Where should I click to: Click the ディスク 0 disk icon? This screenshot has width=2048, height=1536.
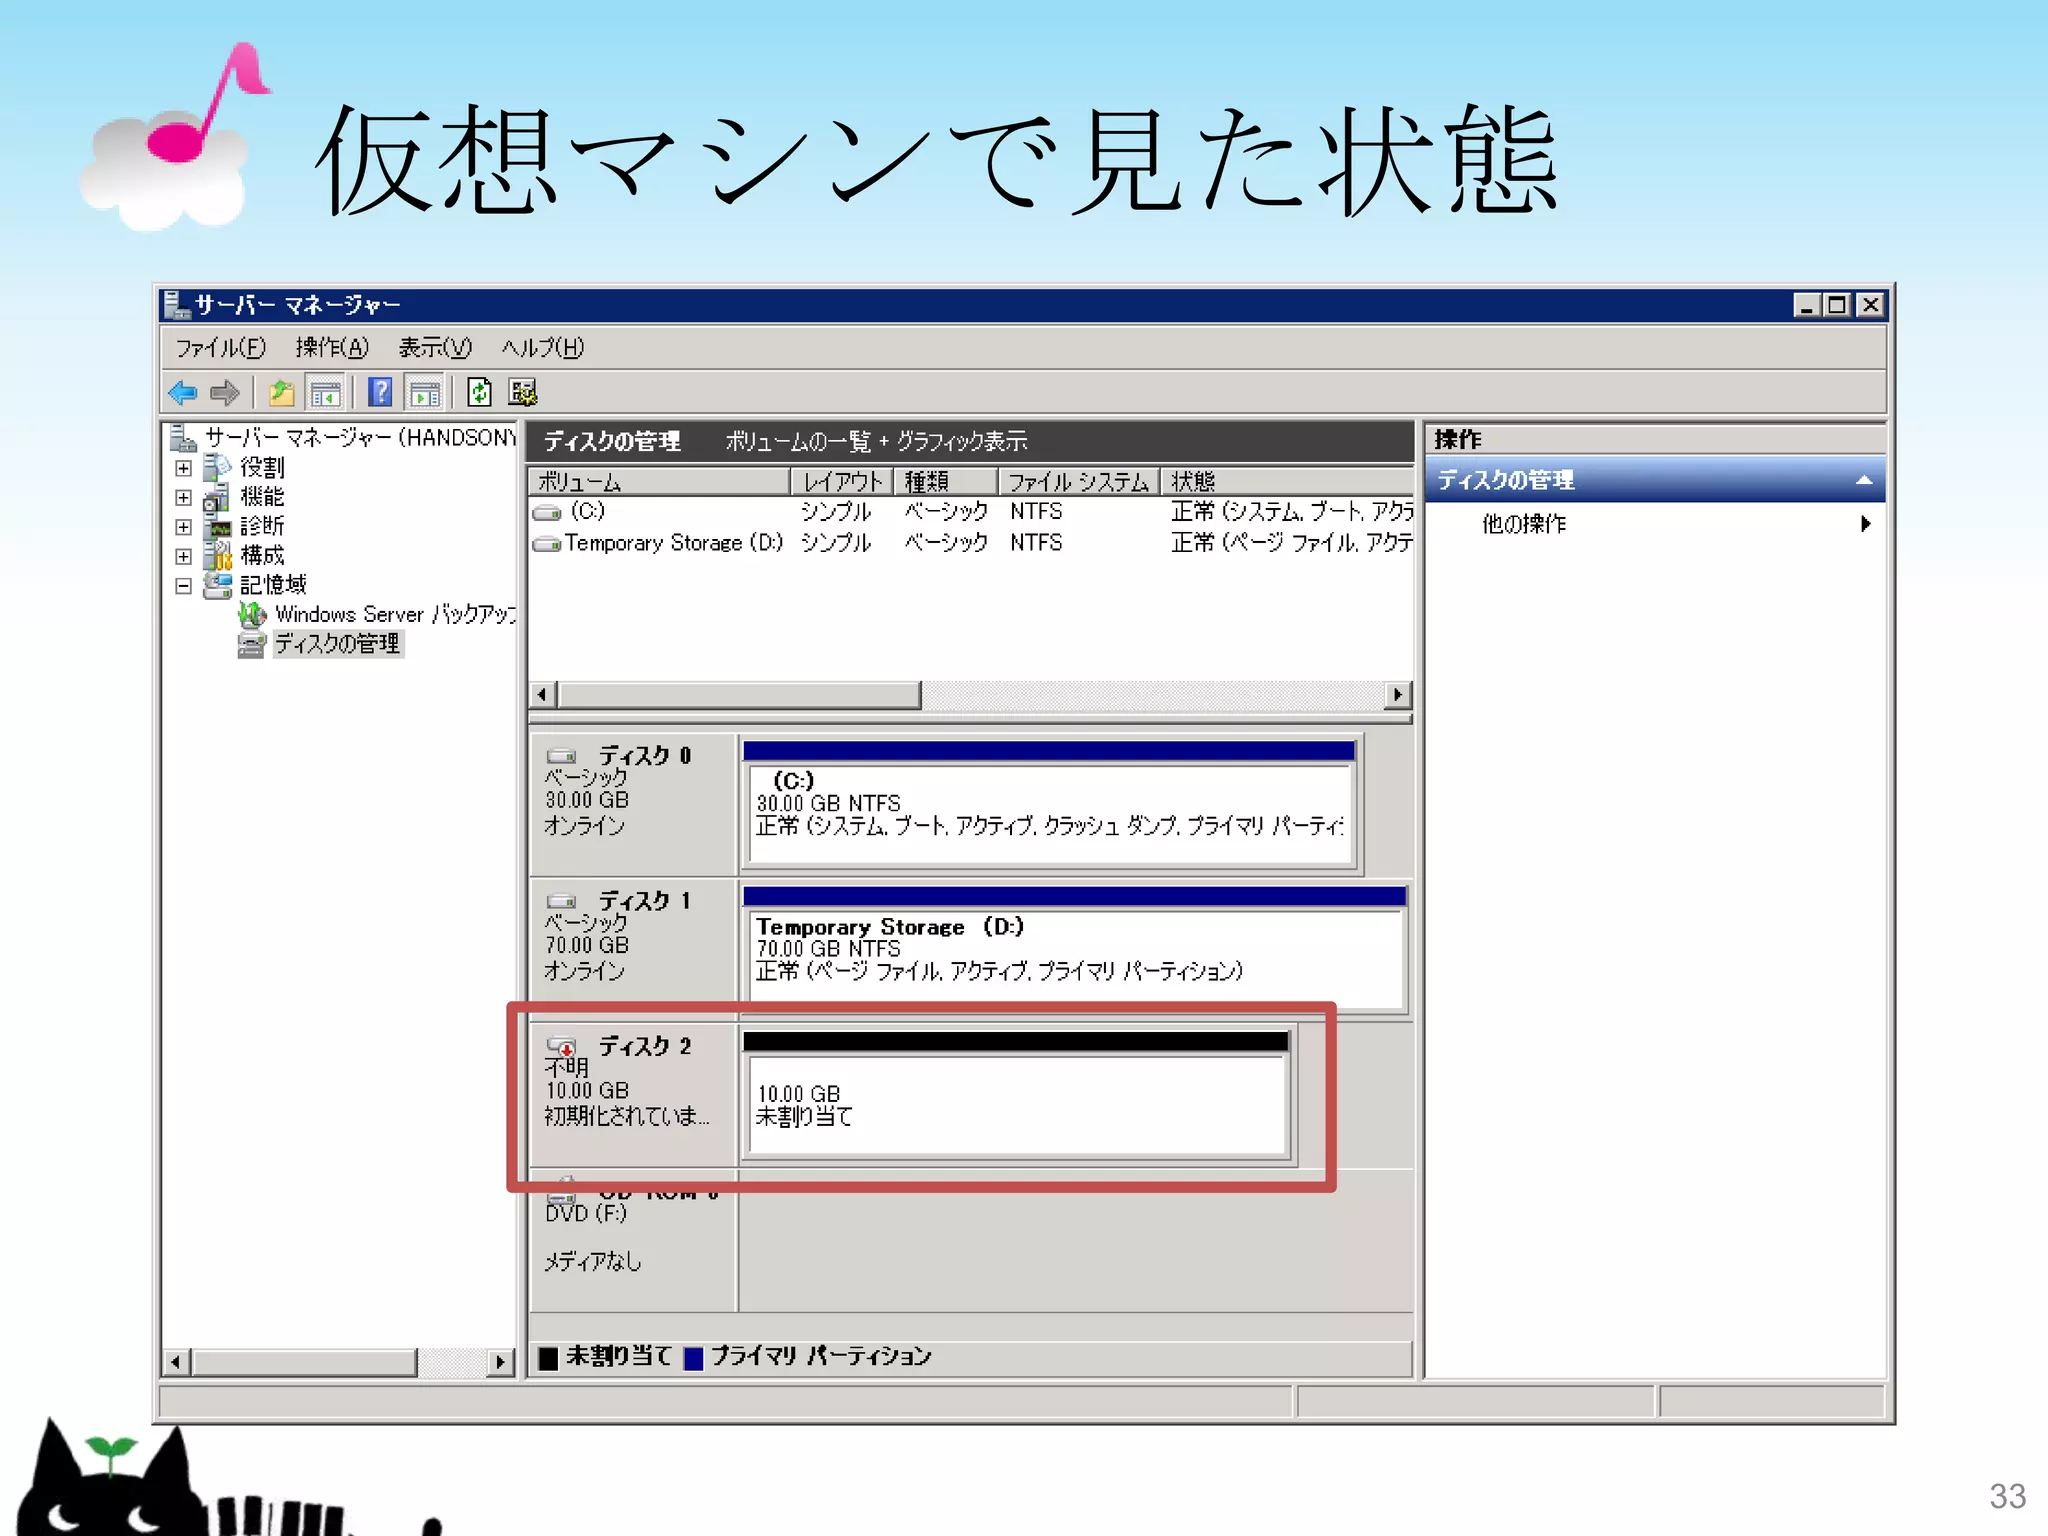561,756
